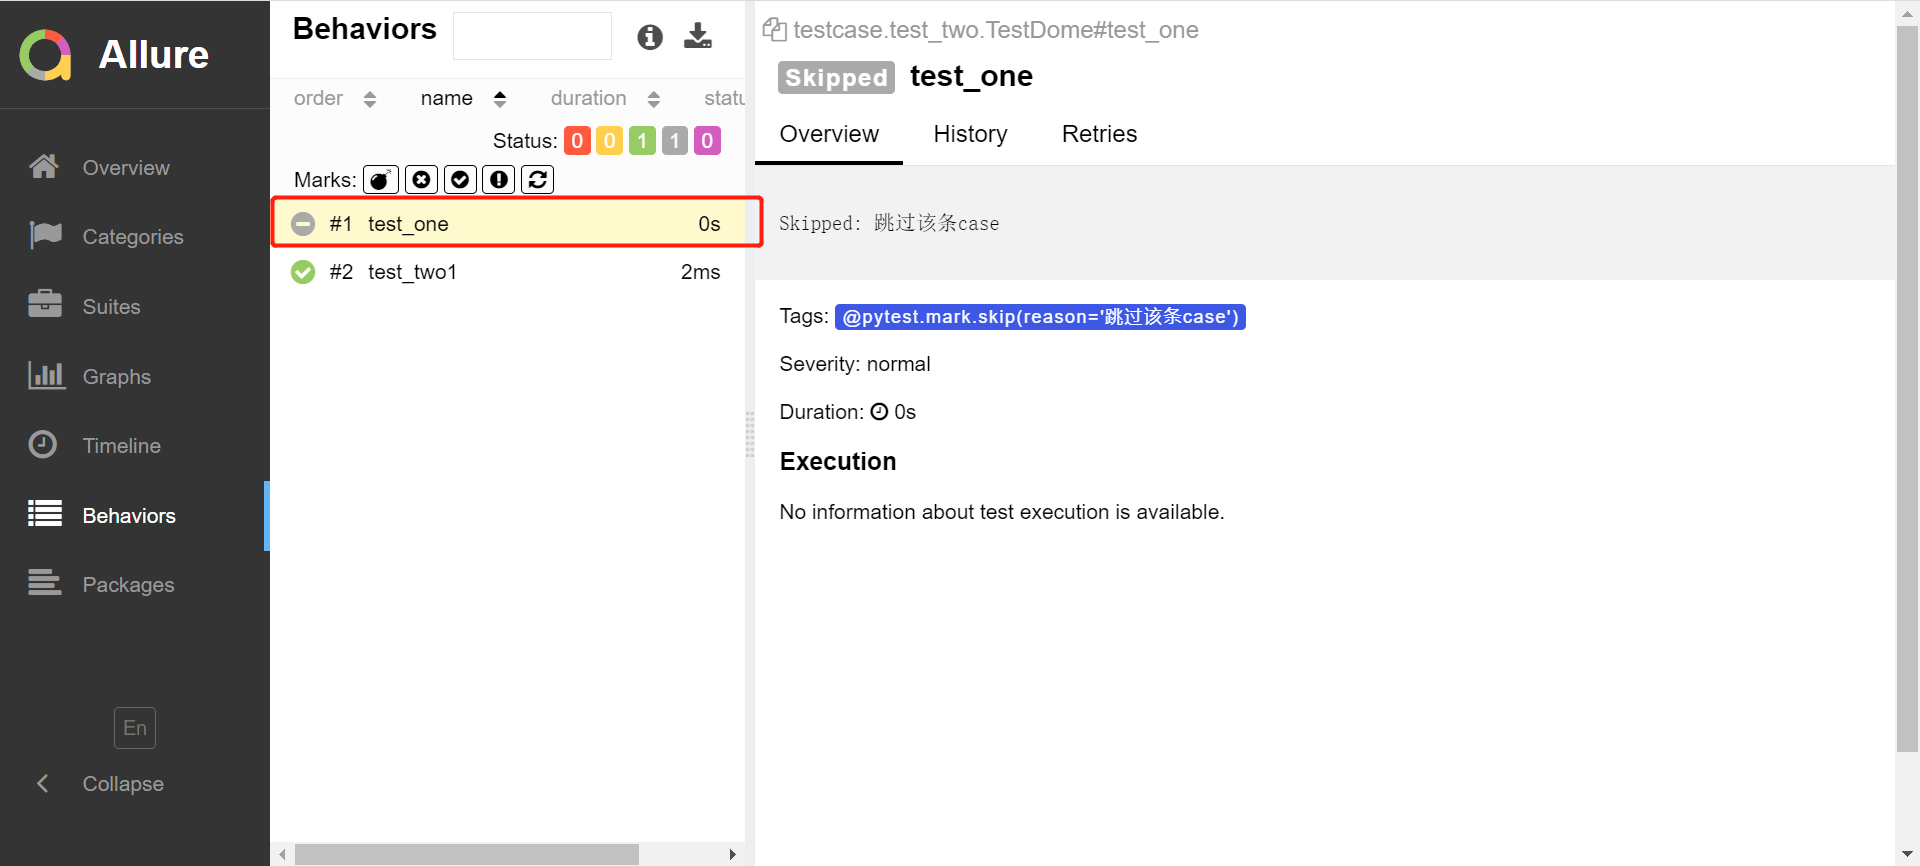The image size is (1920, 866).
Task: Toggle the gray skipped status filter
Action: (x=675, y=141)
